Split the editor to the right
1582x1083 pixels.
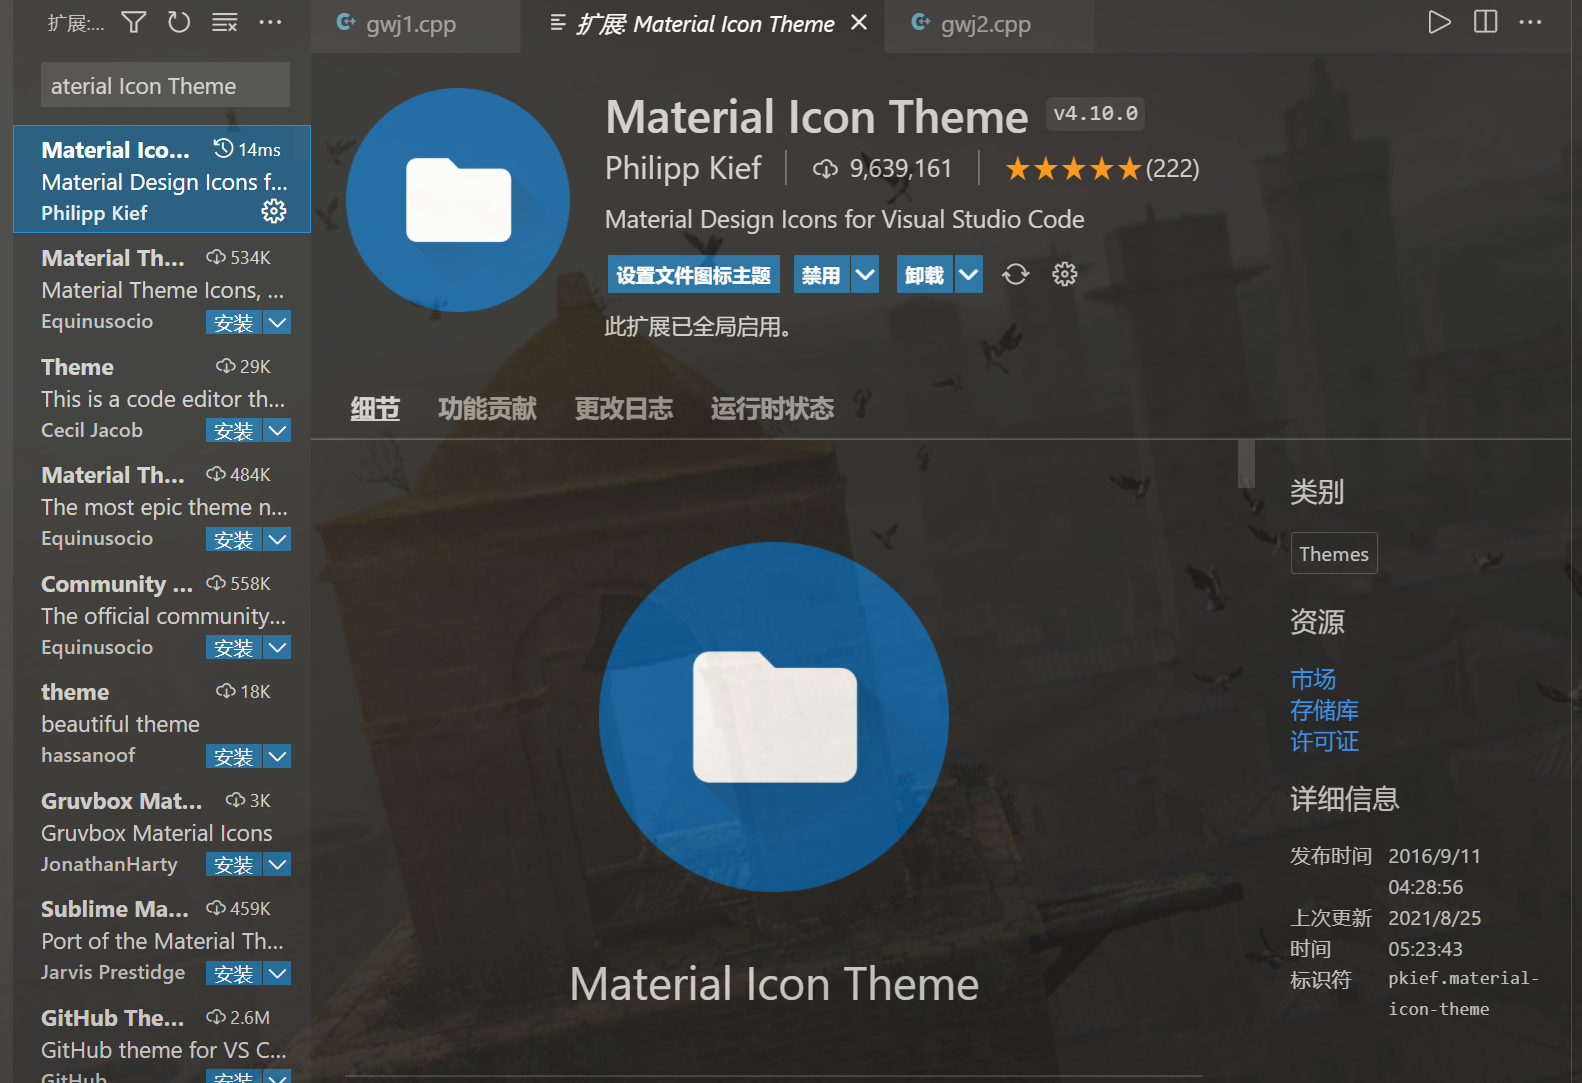coord(1485,22)
